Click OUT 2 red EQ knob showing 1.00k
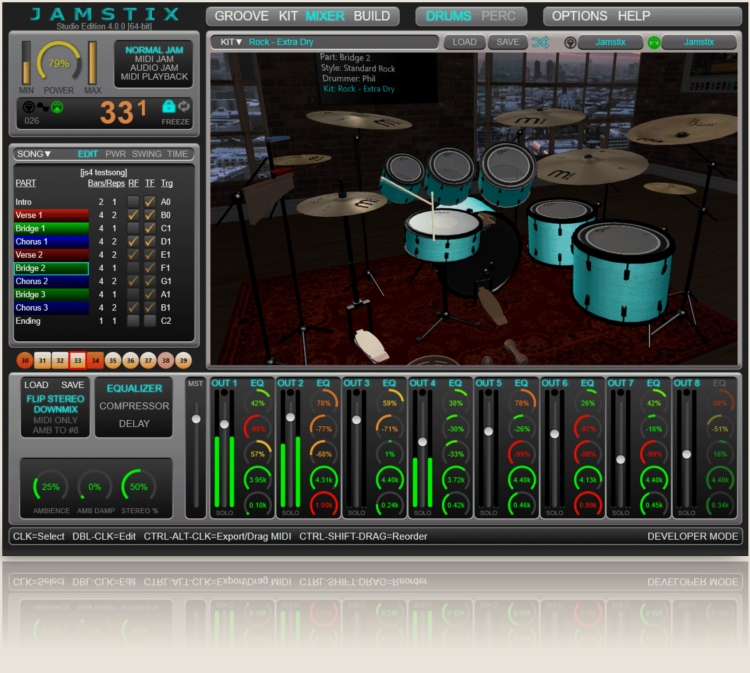Image resolution: width=750 pixels, height=673 pixels. (x=324, y=505)
